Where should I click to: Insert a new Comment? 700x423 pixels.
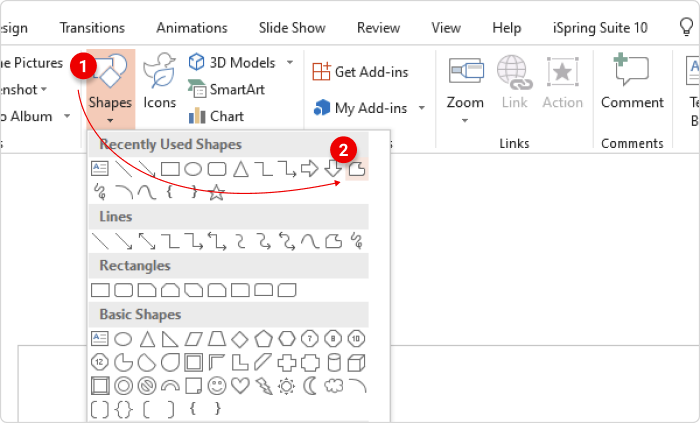tap(632, 83)
